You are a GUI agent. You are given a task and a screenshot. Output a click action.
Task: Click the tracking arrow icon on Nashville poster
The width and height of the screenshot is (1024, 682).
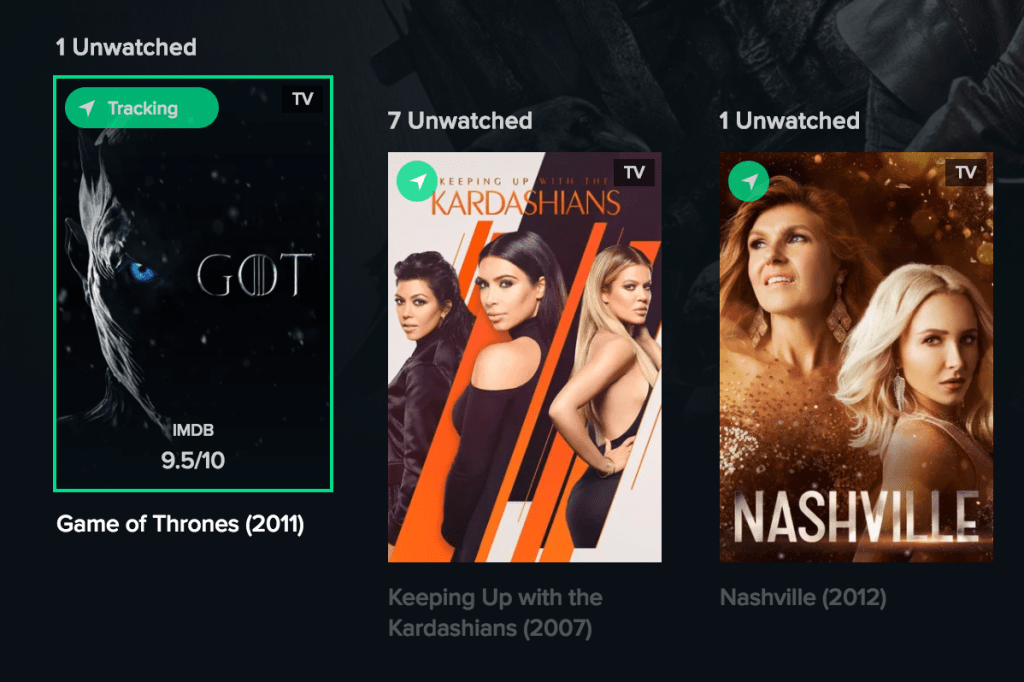pyautogui.click(x=748, y=181)
